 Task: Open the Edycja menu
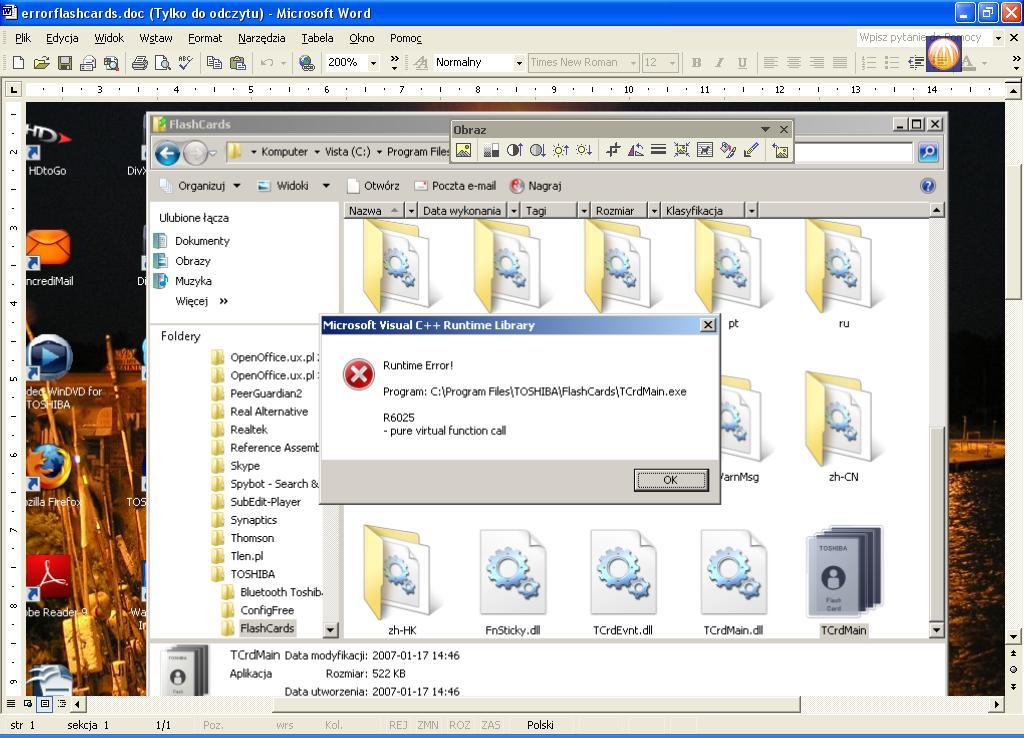(62, 38)
